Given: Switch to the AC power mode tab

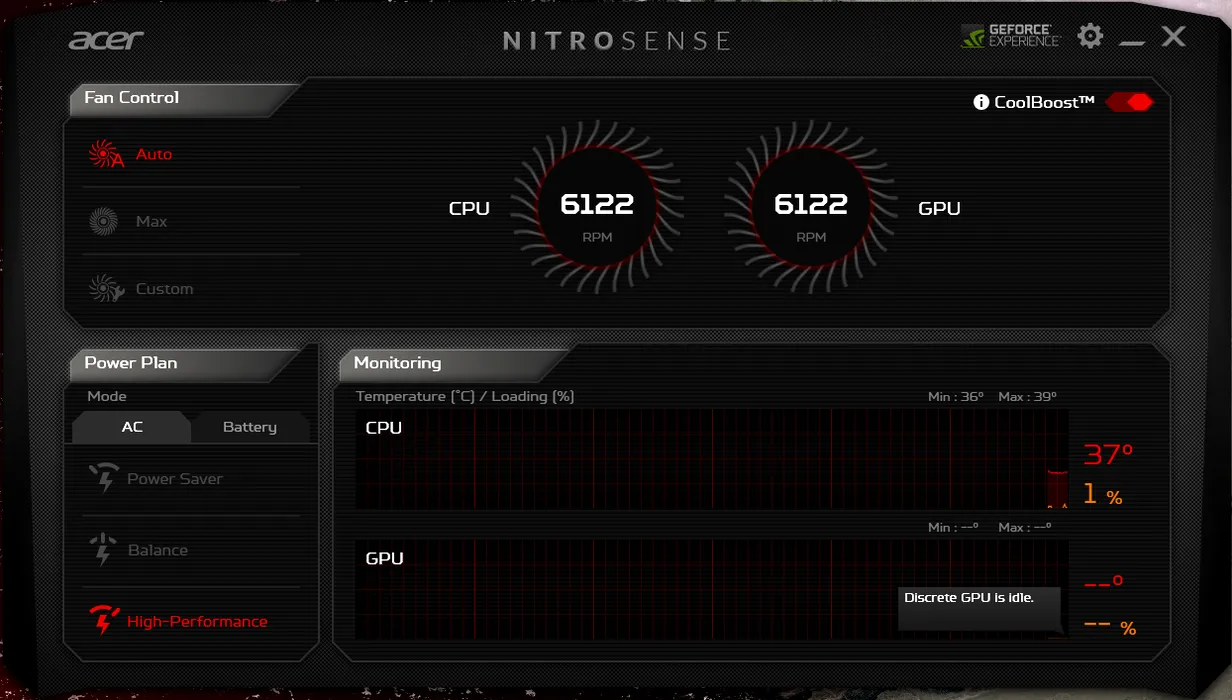Looking at the screenshot, I should [x=131, y=427].
